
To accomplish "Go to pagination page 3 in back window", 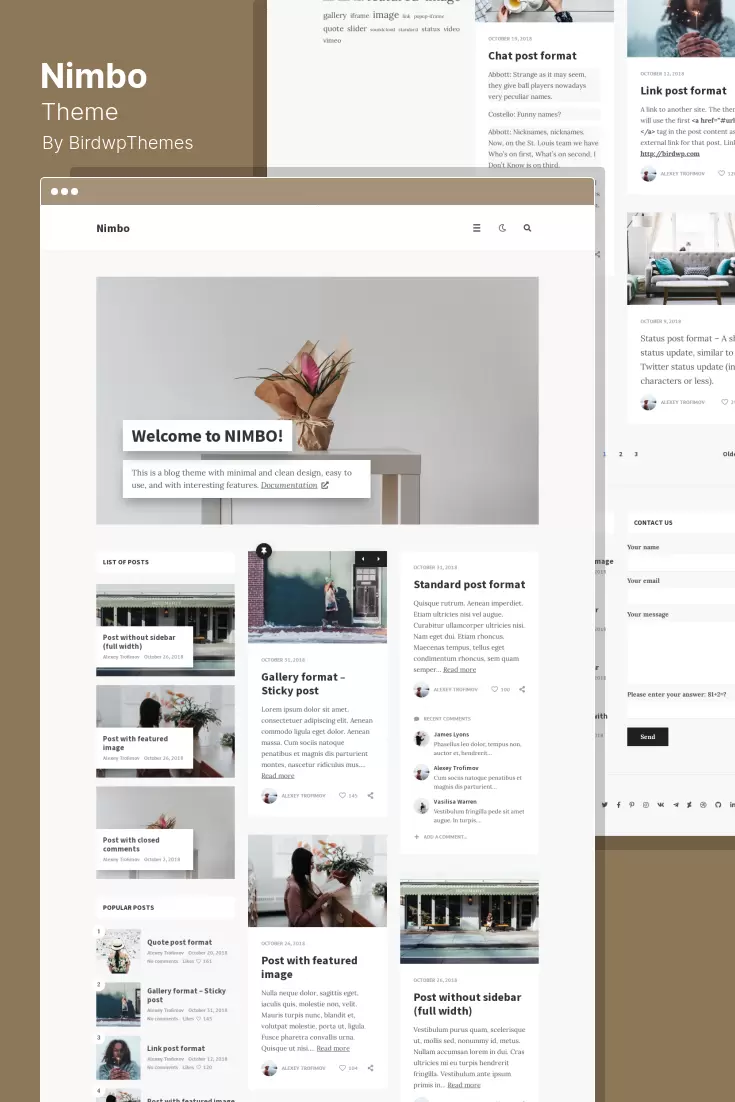I will (x=636, y=454).
